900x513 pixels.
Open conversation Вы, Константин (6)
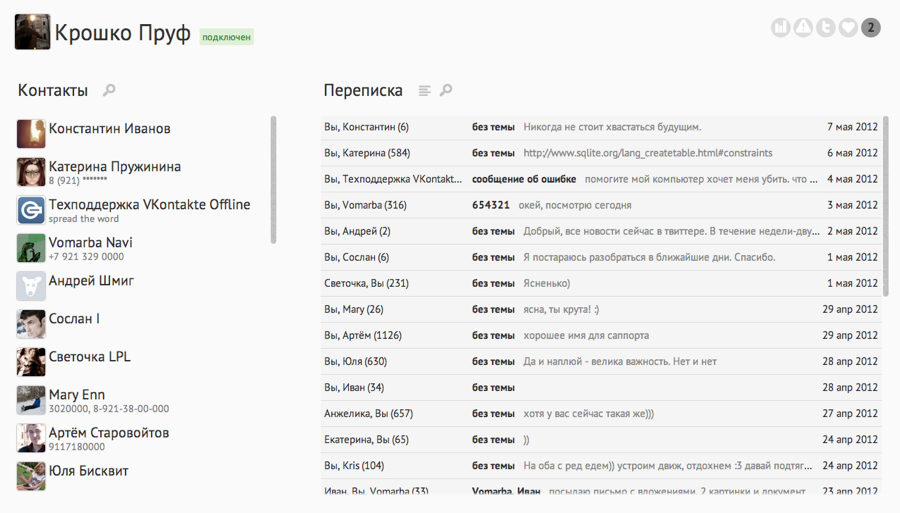601,127
